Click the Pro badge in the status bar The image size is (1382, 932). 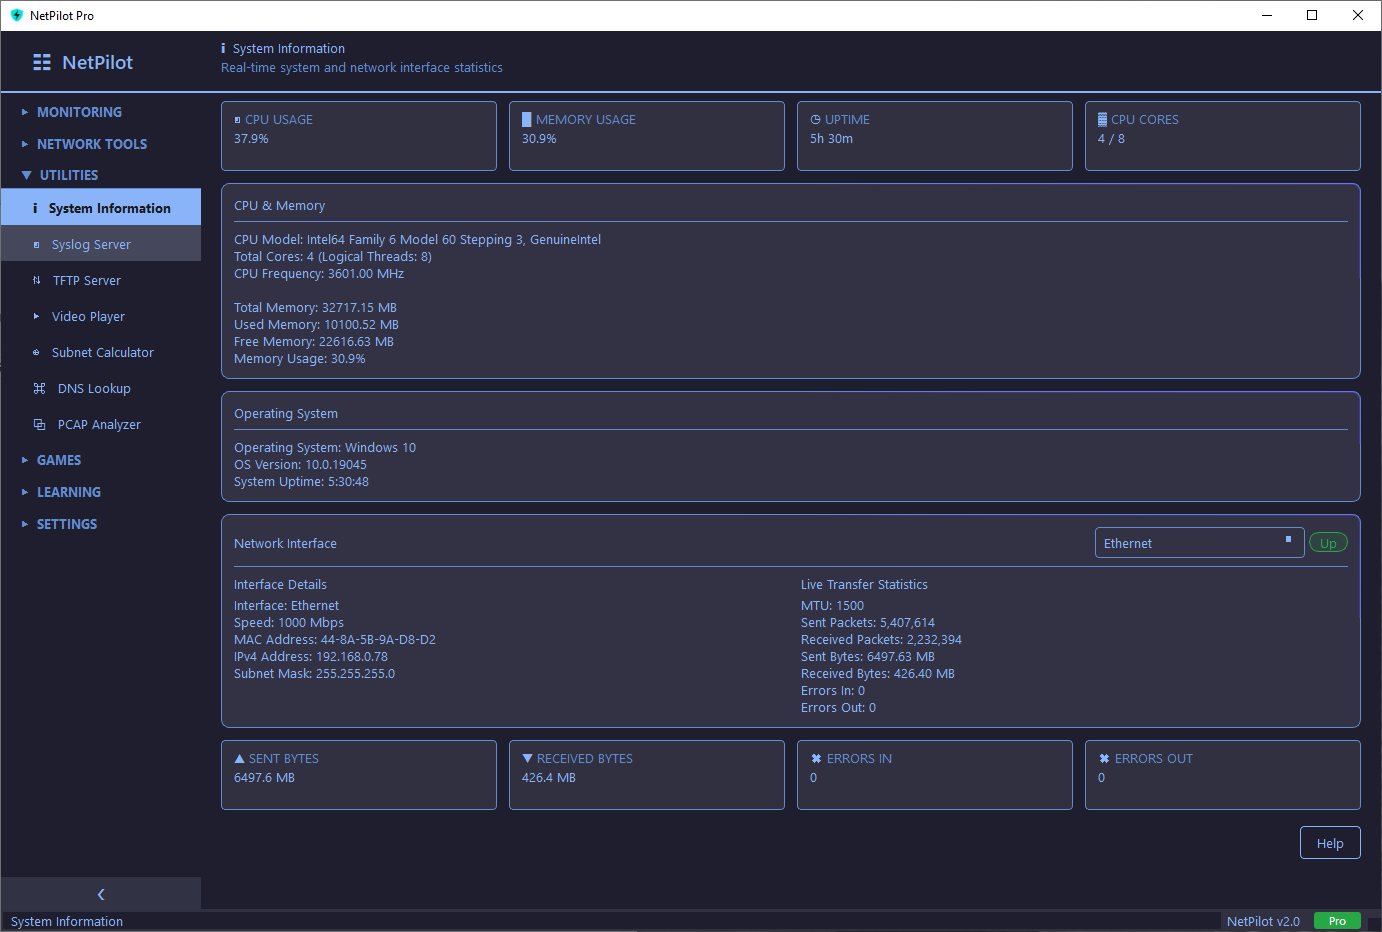pyautogui.click(x=1337, y=920)
